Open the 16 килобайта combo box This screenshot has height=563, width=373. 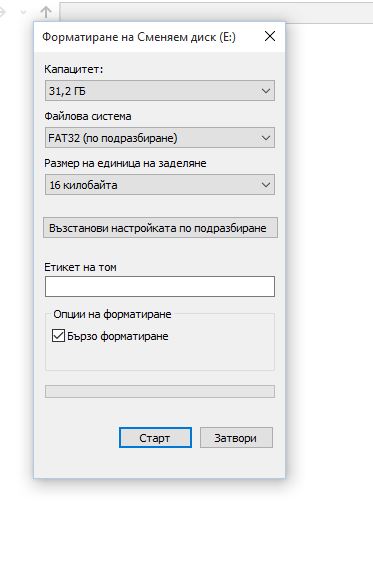pos(160,185)
